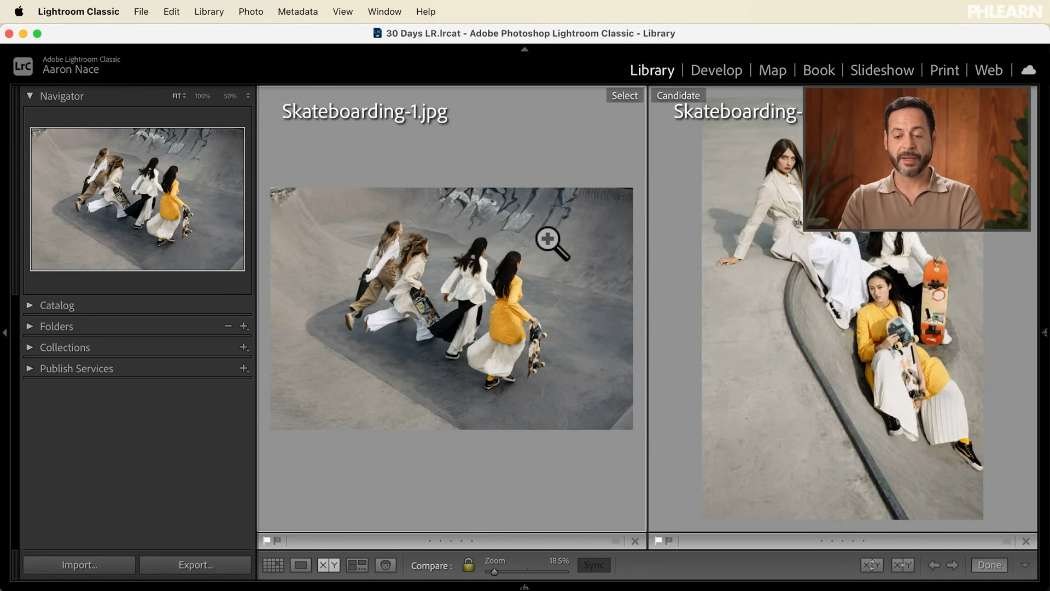
Task: Click the Skateboarding-1.jpg Select image
Action: (451, 309)
